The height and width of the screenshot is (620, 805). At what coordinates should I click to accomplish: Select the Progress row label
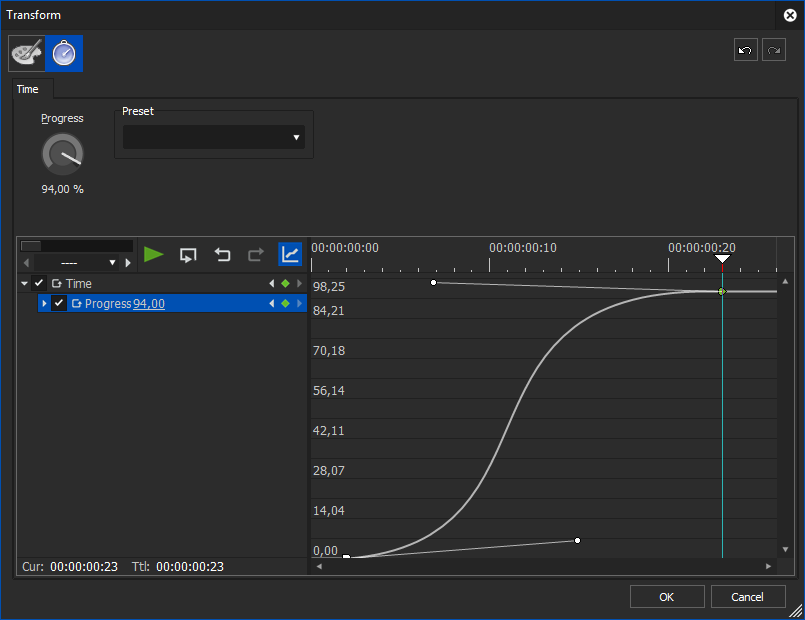[x=108, y=304]
